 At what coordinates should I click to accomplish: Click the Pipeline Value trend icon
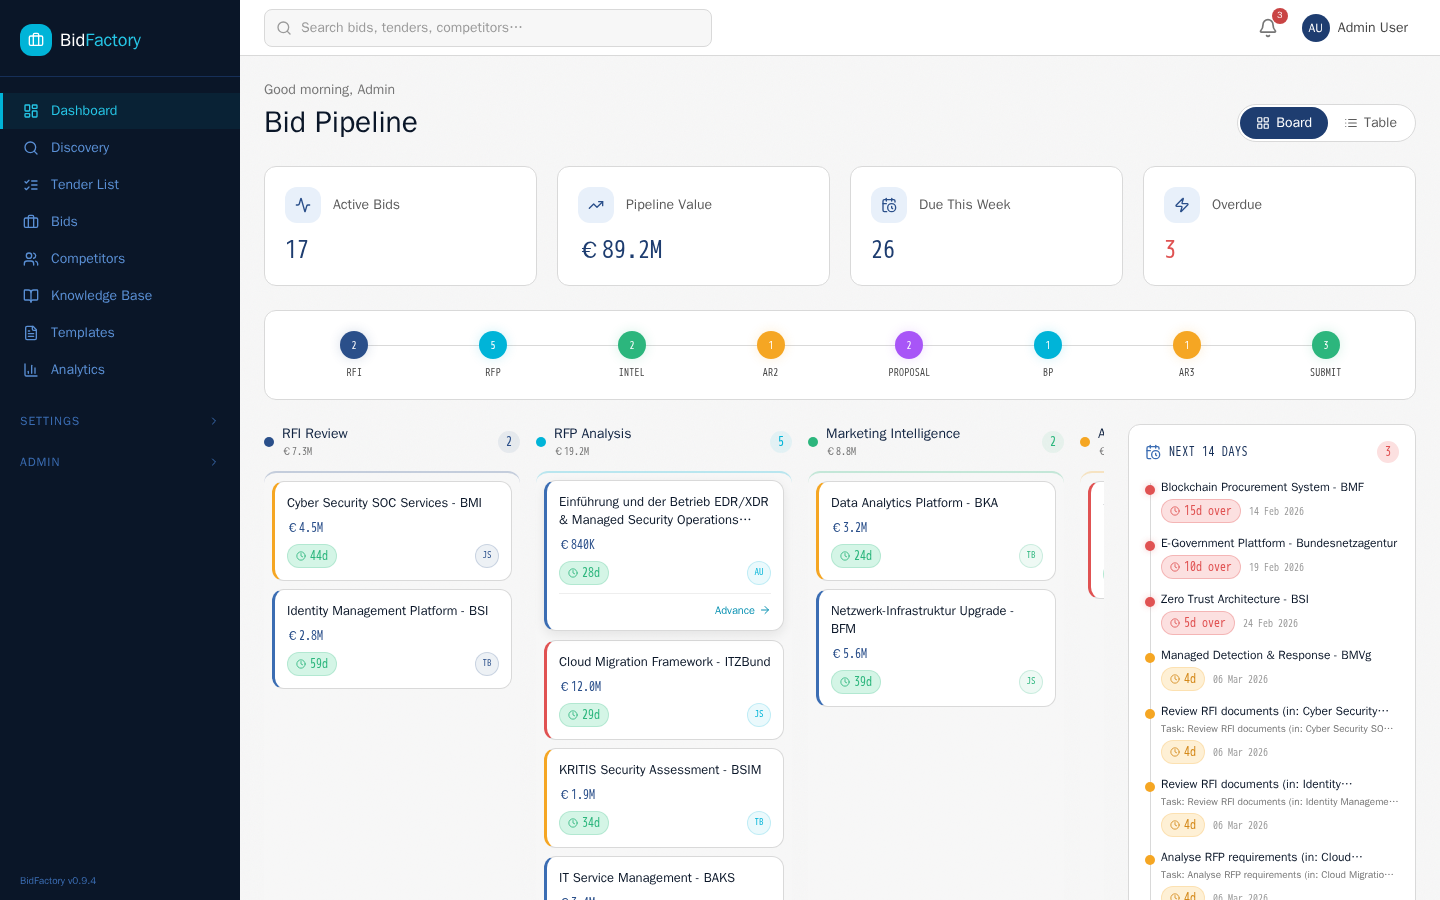596,205
